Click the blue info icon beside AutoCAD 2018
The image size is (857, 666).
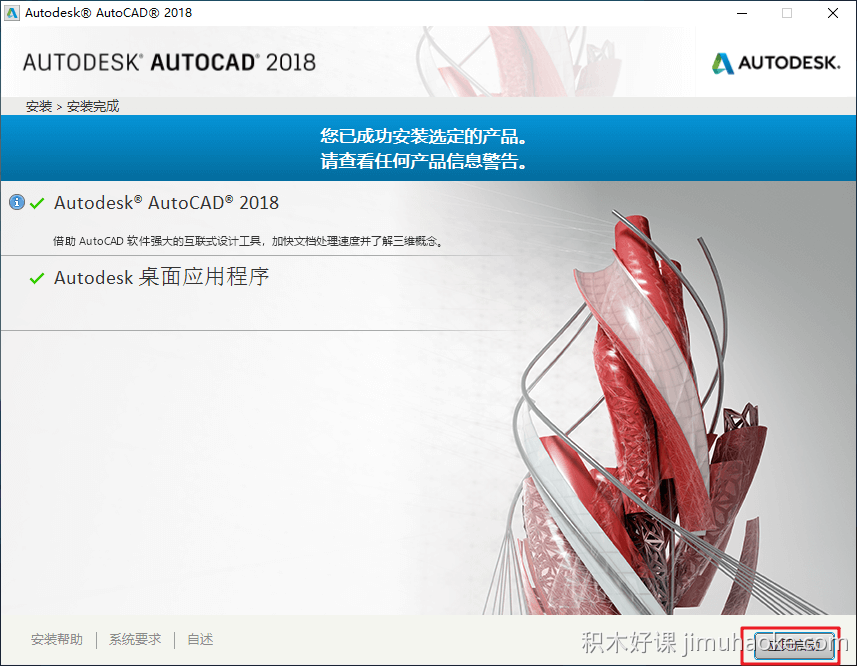(x=17, y=202)
